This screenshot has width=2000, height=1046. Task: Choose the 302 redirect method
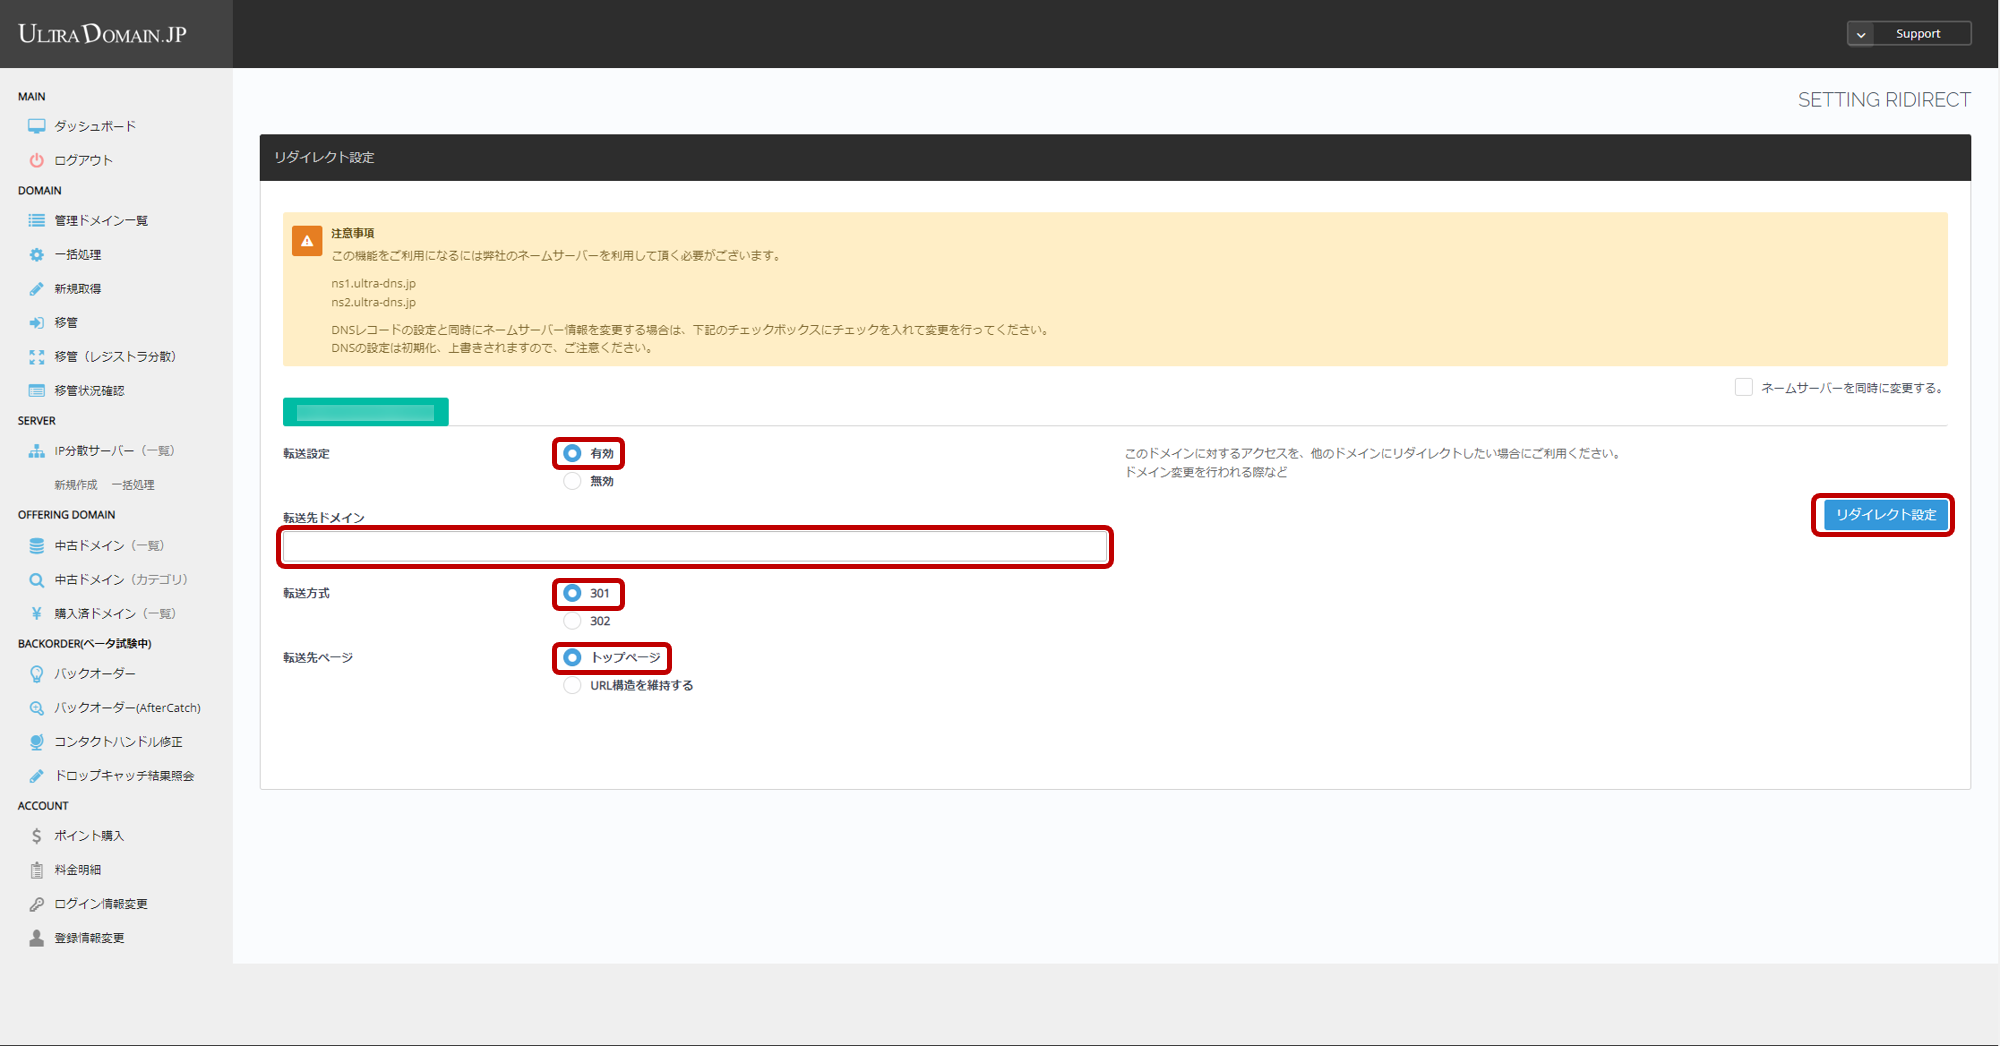[x=572, y=621]
